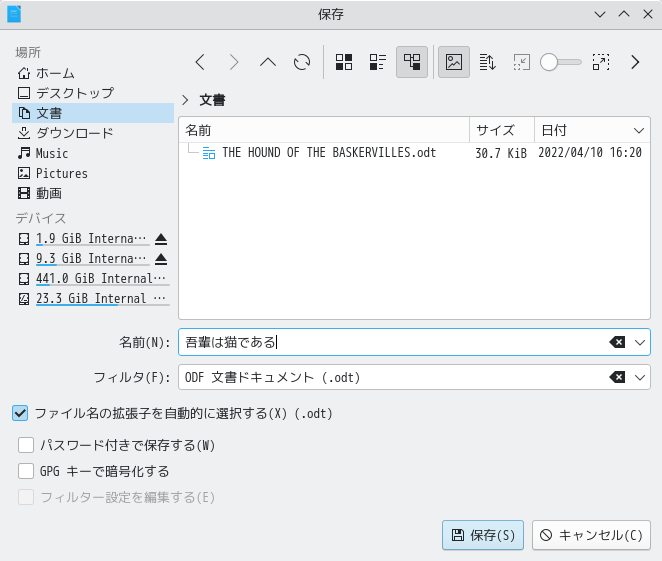Select 文書 in places sidebar
The image size is (662, 561).
[x=93, y=113]
